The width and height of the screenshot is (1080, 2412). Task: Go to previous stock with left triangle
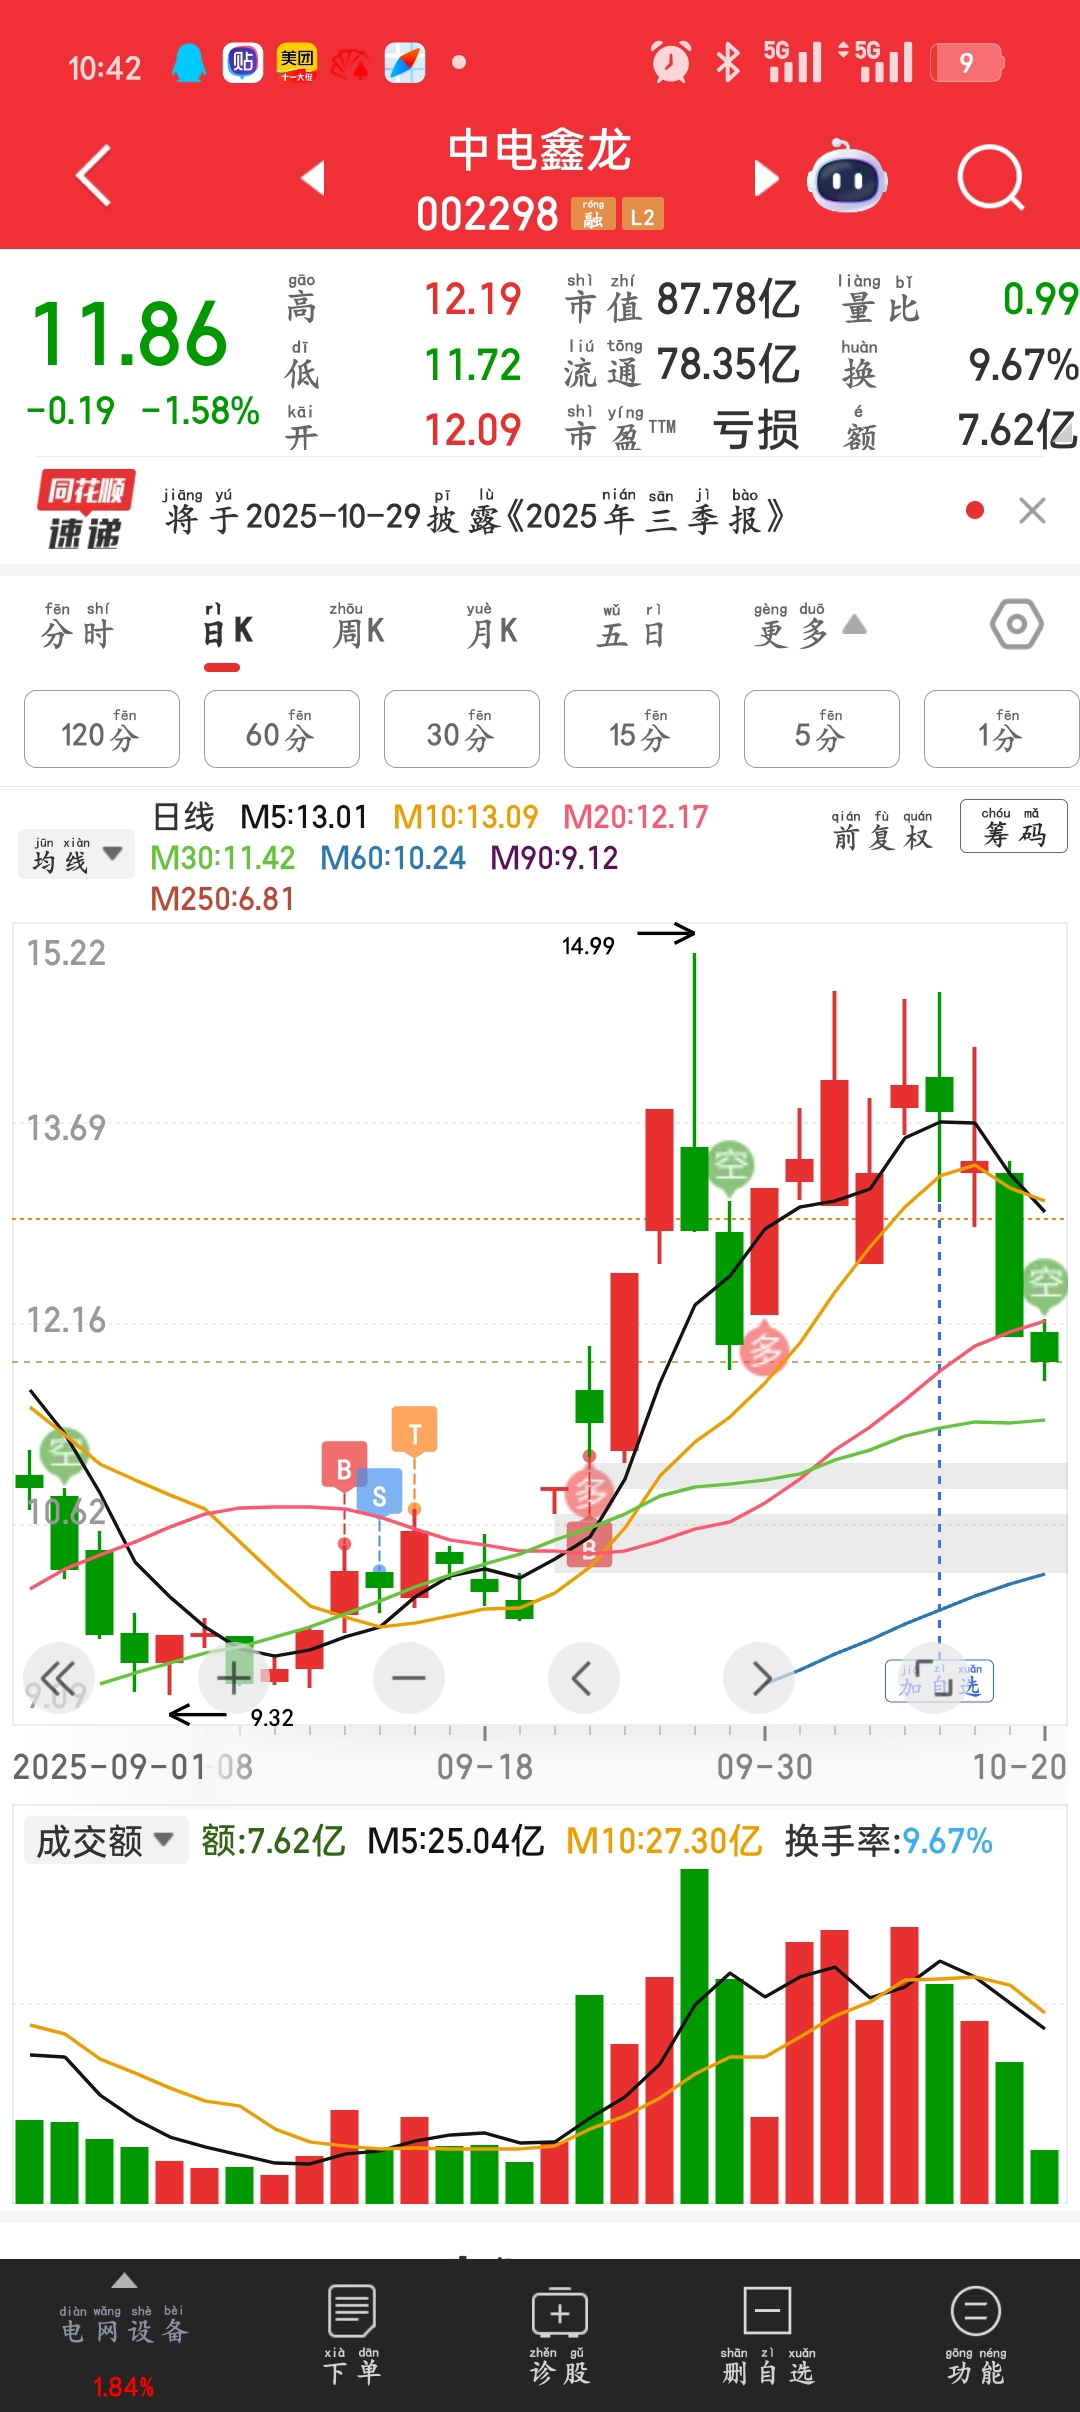point(314,177)
